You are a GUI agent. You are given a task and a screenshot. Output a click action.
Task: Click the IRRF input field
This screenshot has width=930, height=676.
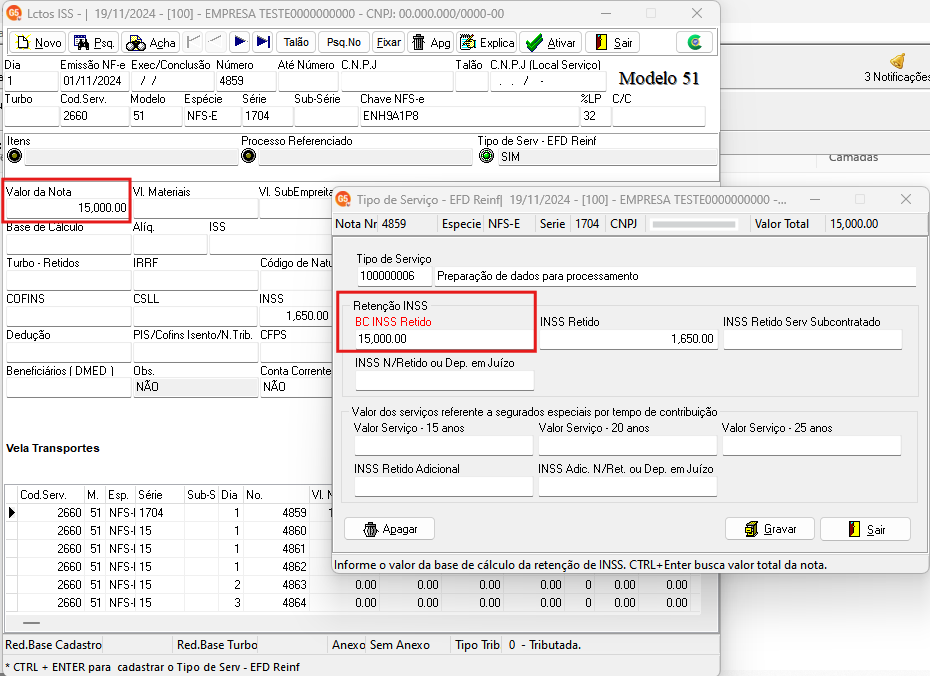tap(196, 280)
